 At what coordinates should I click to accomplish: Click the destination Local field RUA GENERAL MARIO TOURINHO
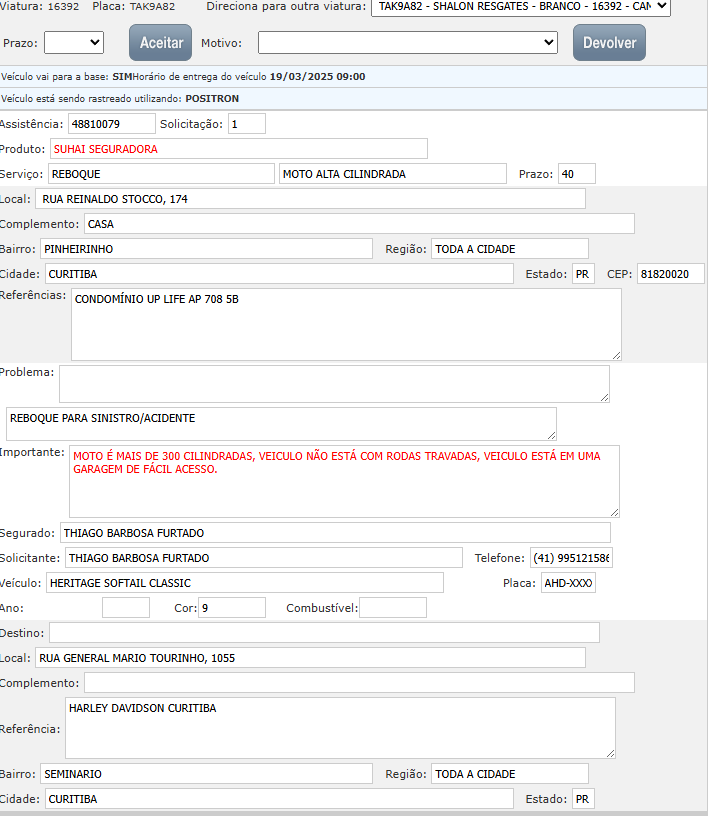[x=310, y=658]
